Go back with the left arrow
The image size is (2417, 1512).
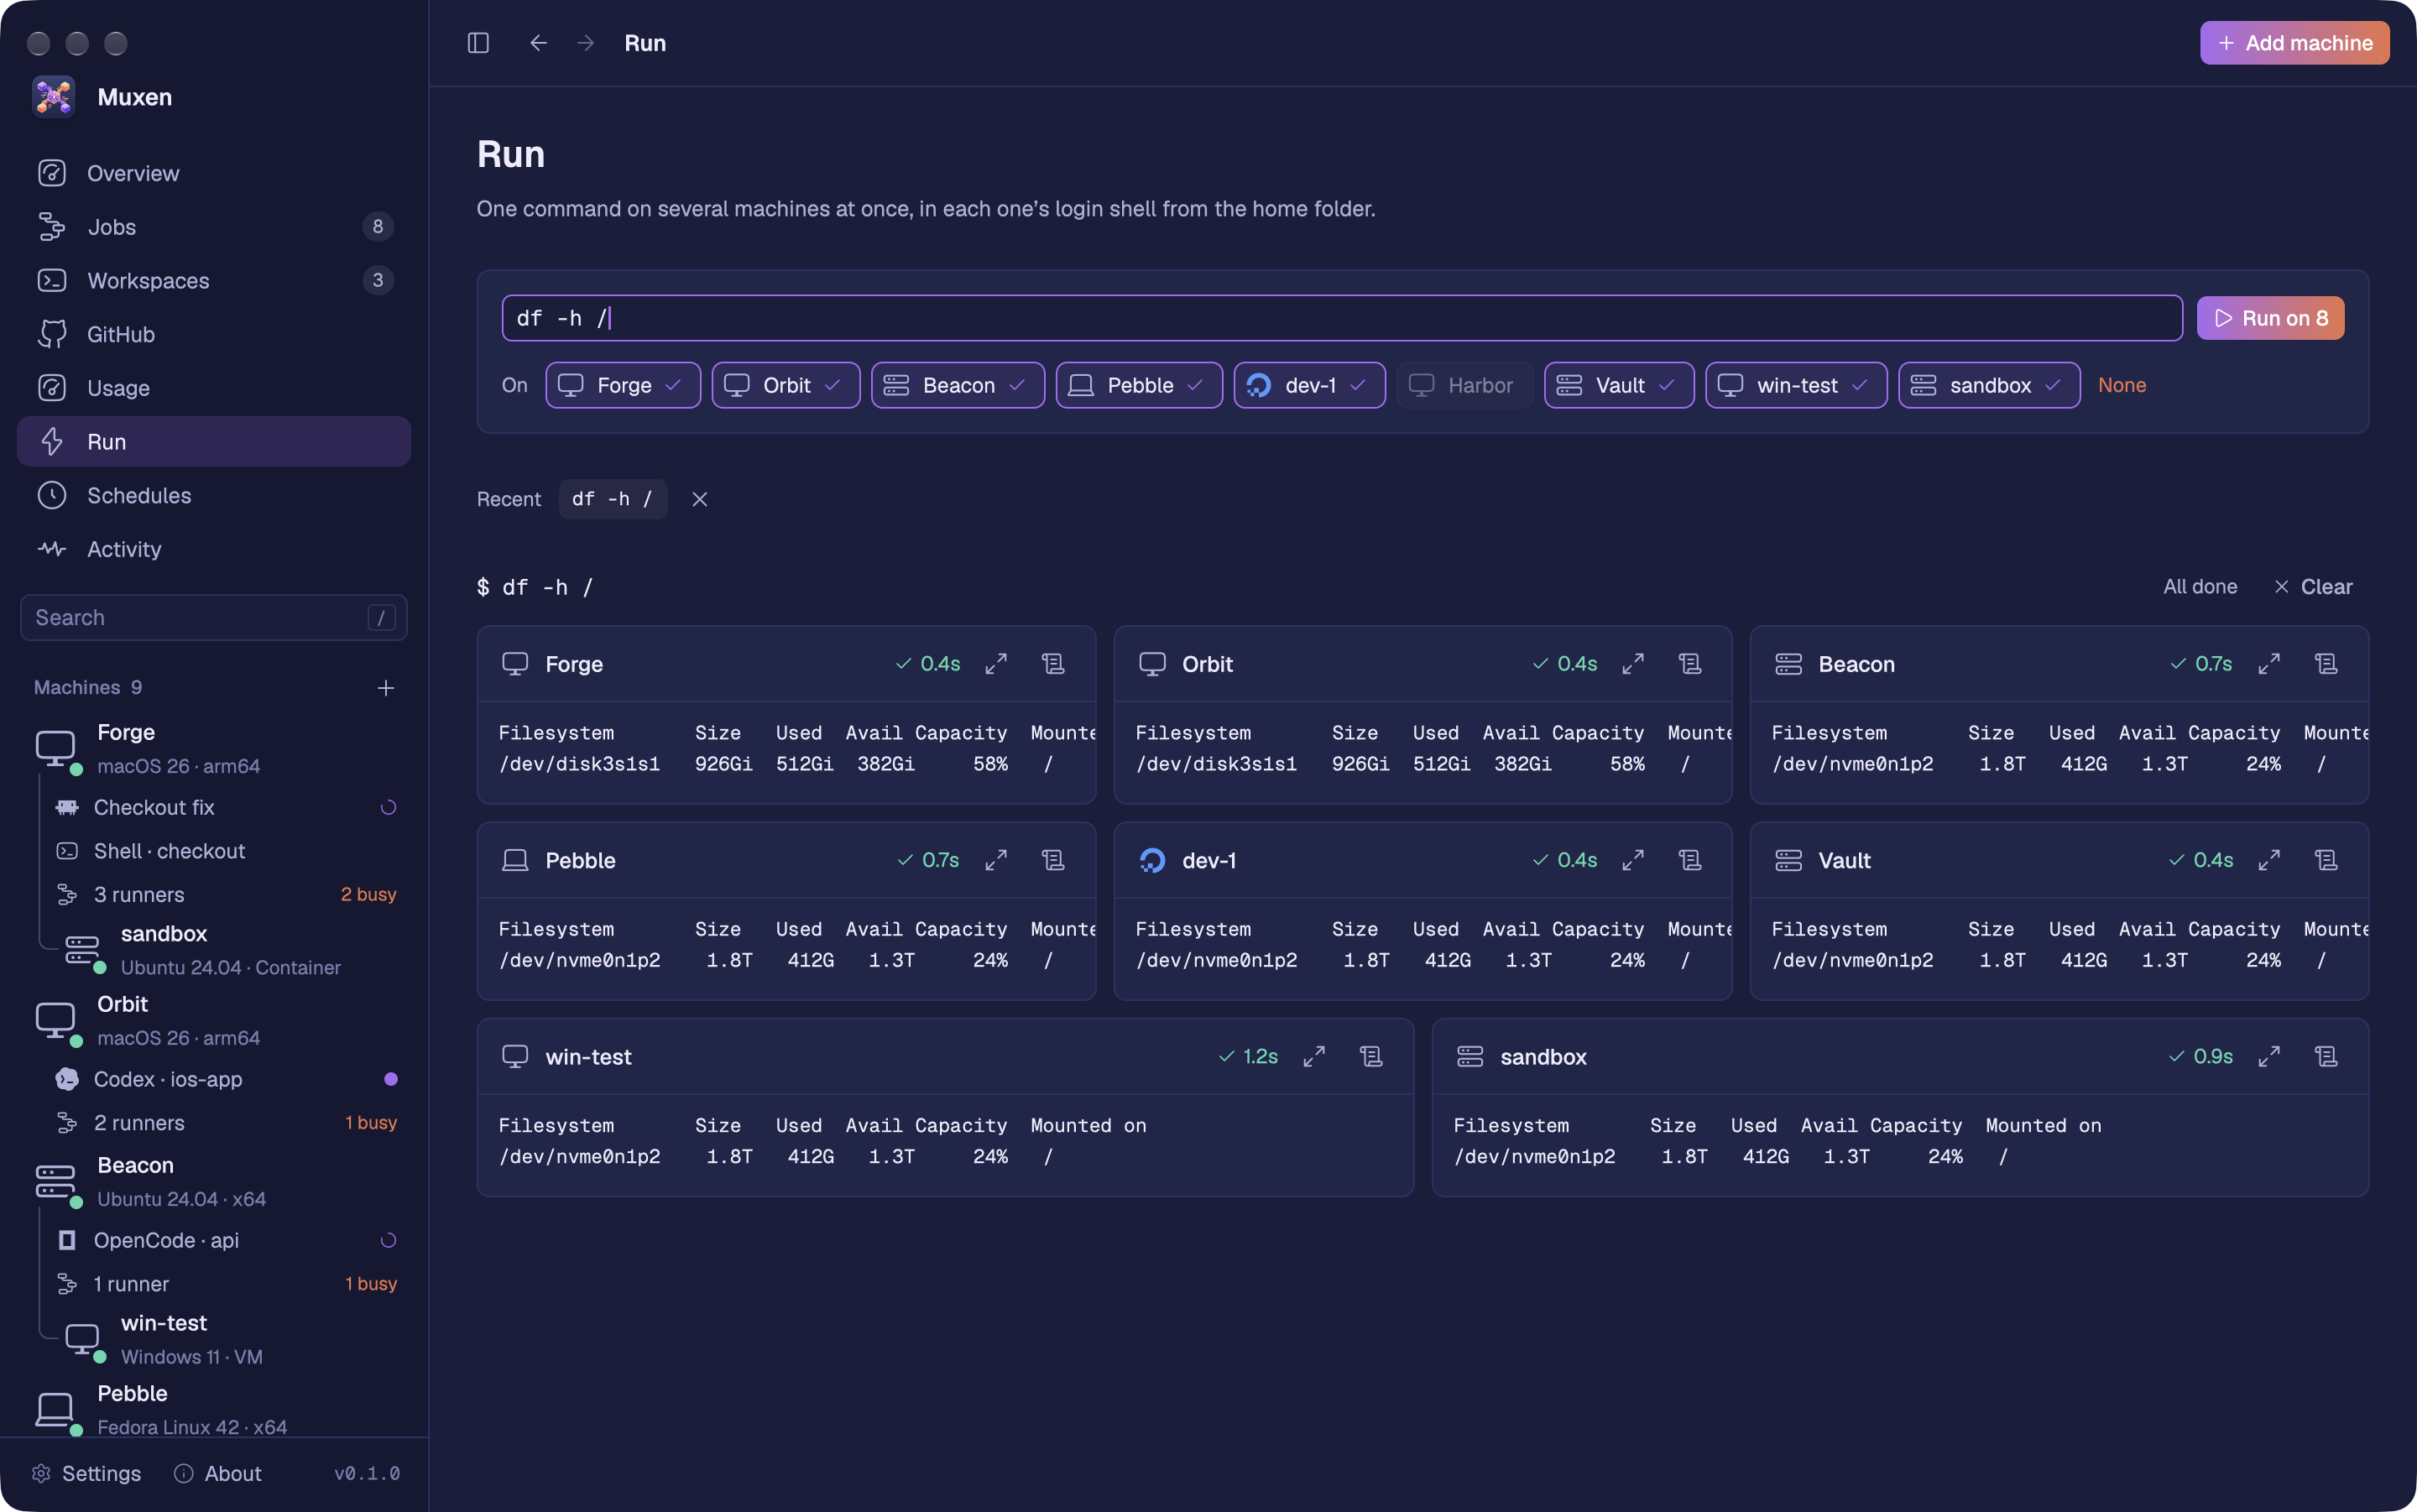click(538, 43)
